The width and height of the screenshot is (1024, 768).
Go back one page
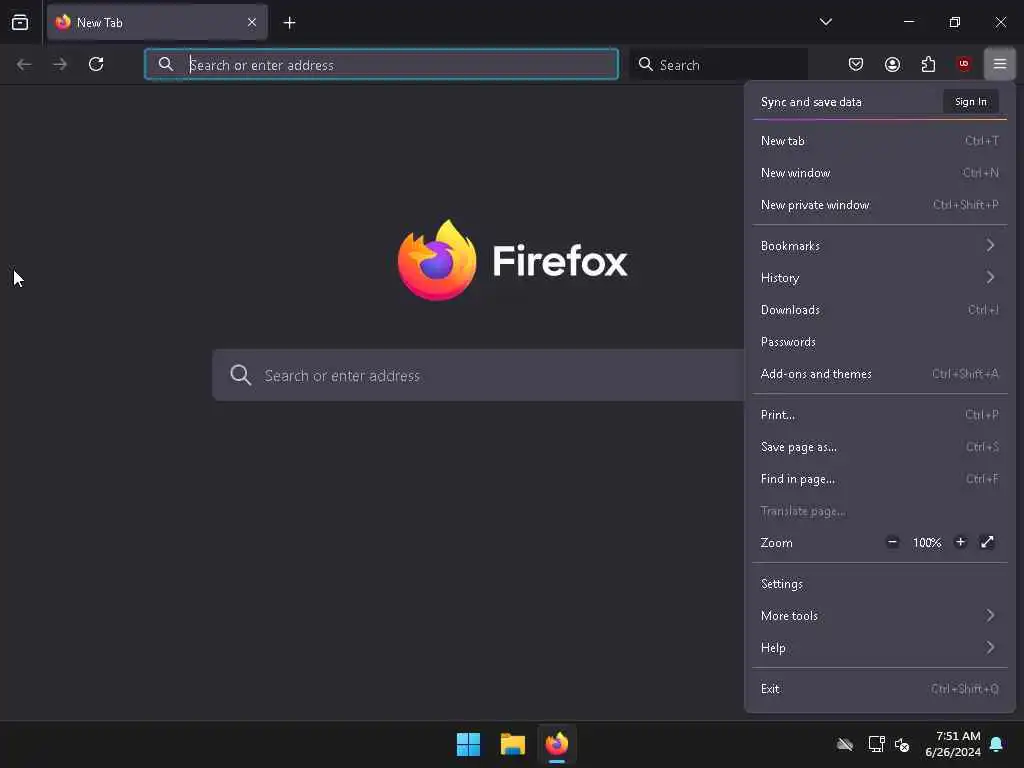click(24, 64)
